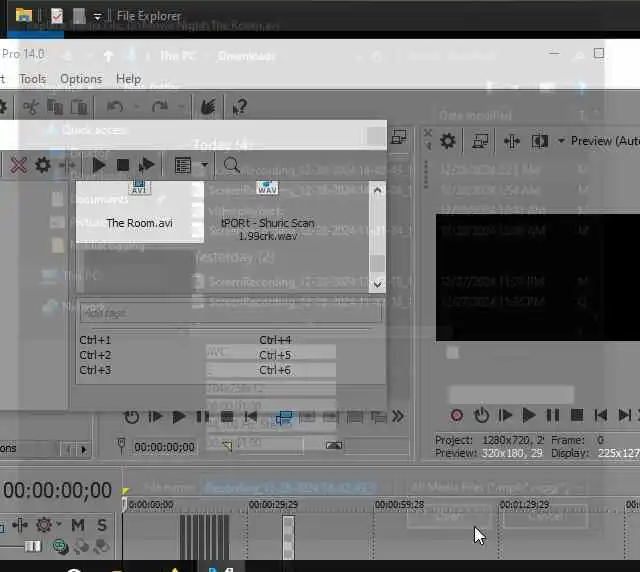The height and width of the screenshot is (572, 640).
Task: Stop the media preview in Project Media
Action: (x=122, y=165)
